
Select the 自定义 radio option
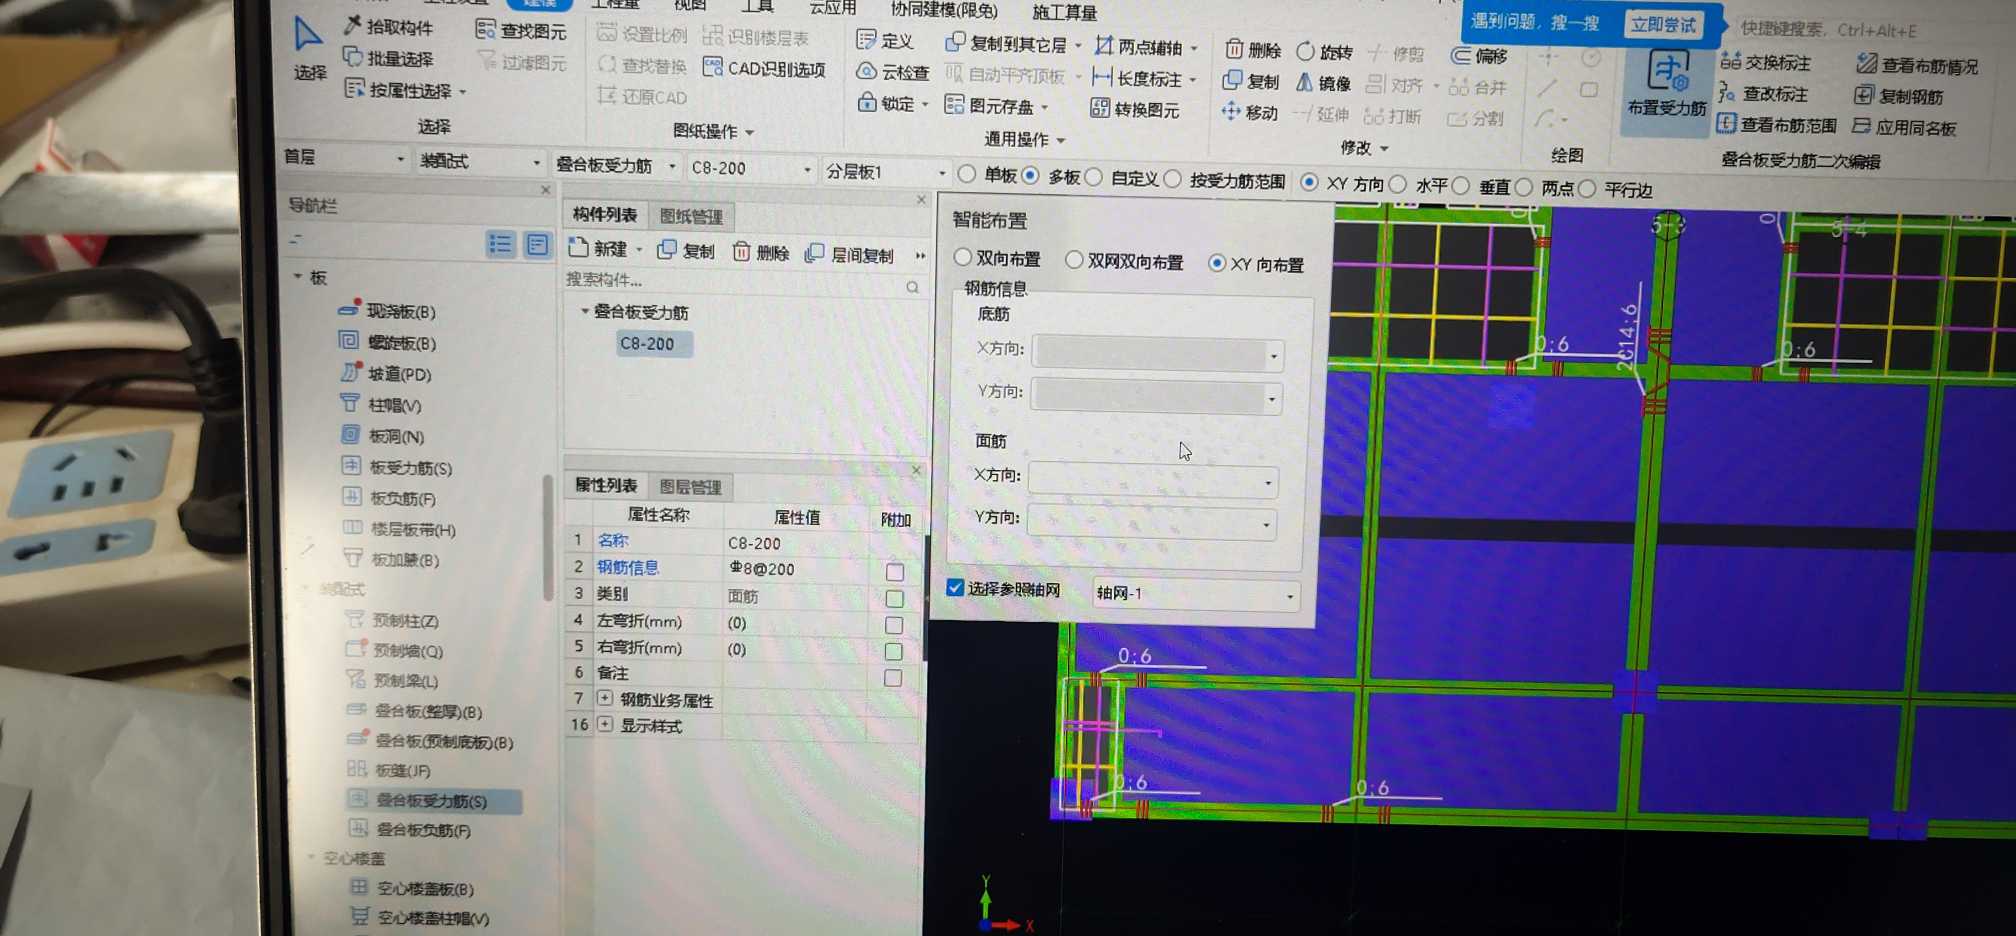(1094, 177)
